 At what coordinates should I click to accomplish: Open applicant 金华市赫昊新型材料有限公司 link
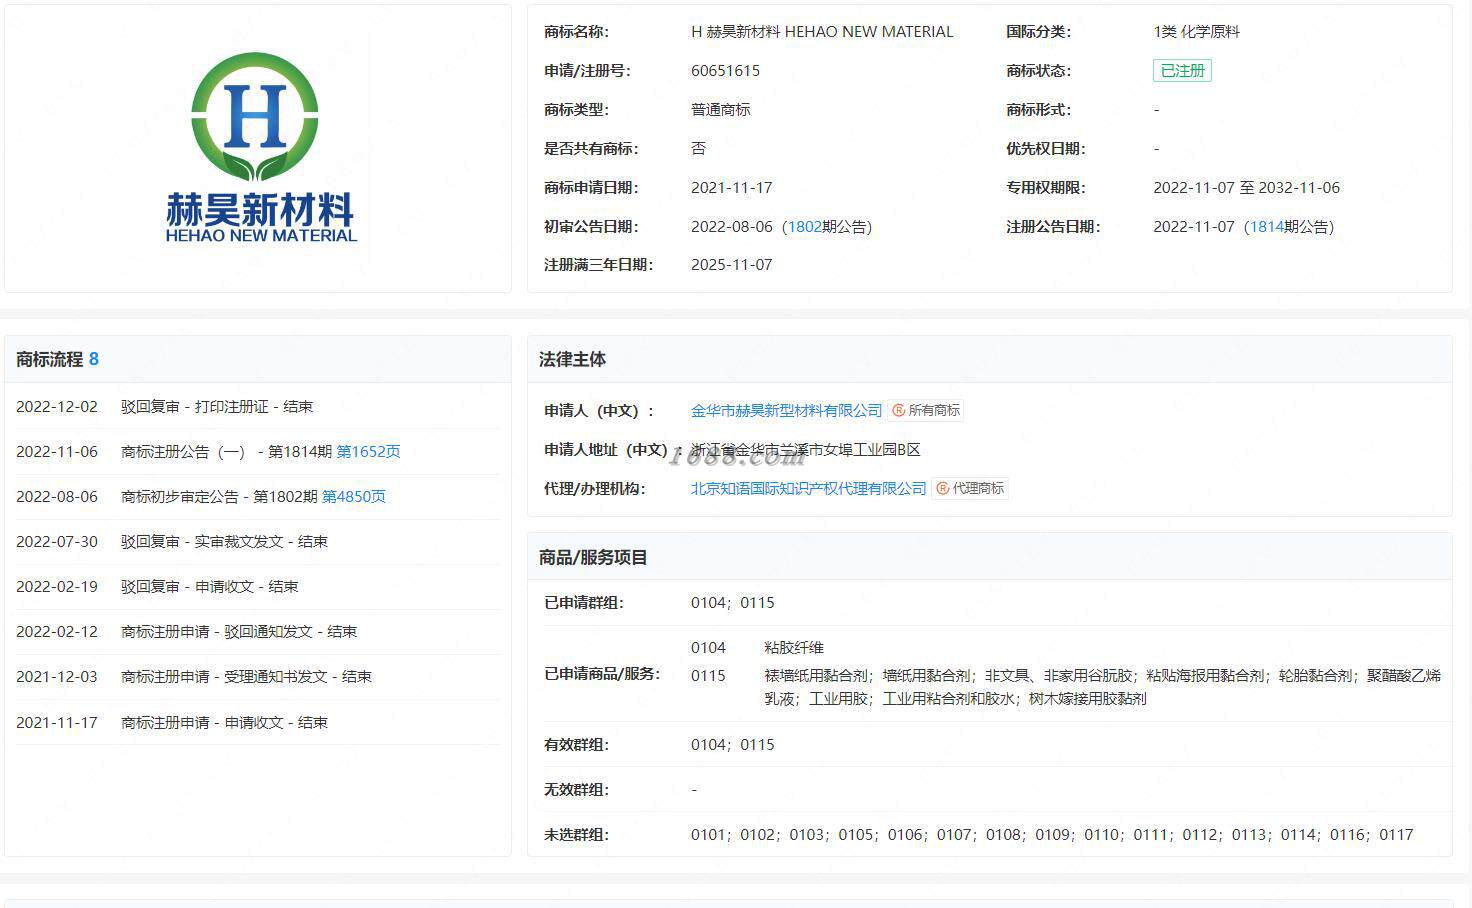coord(787,410)
